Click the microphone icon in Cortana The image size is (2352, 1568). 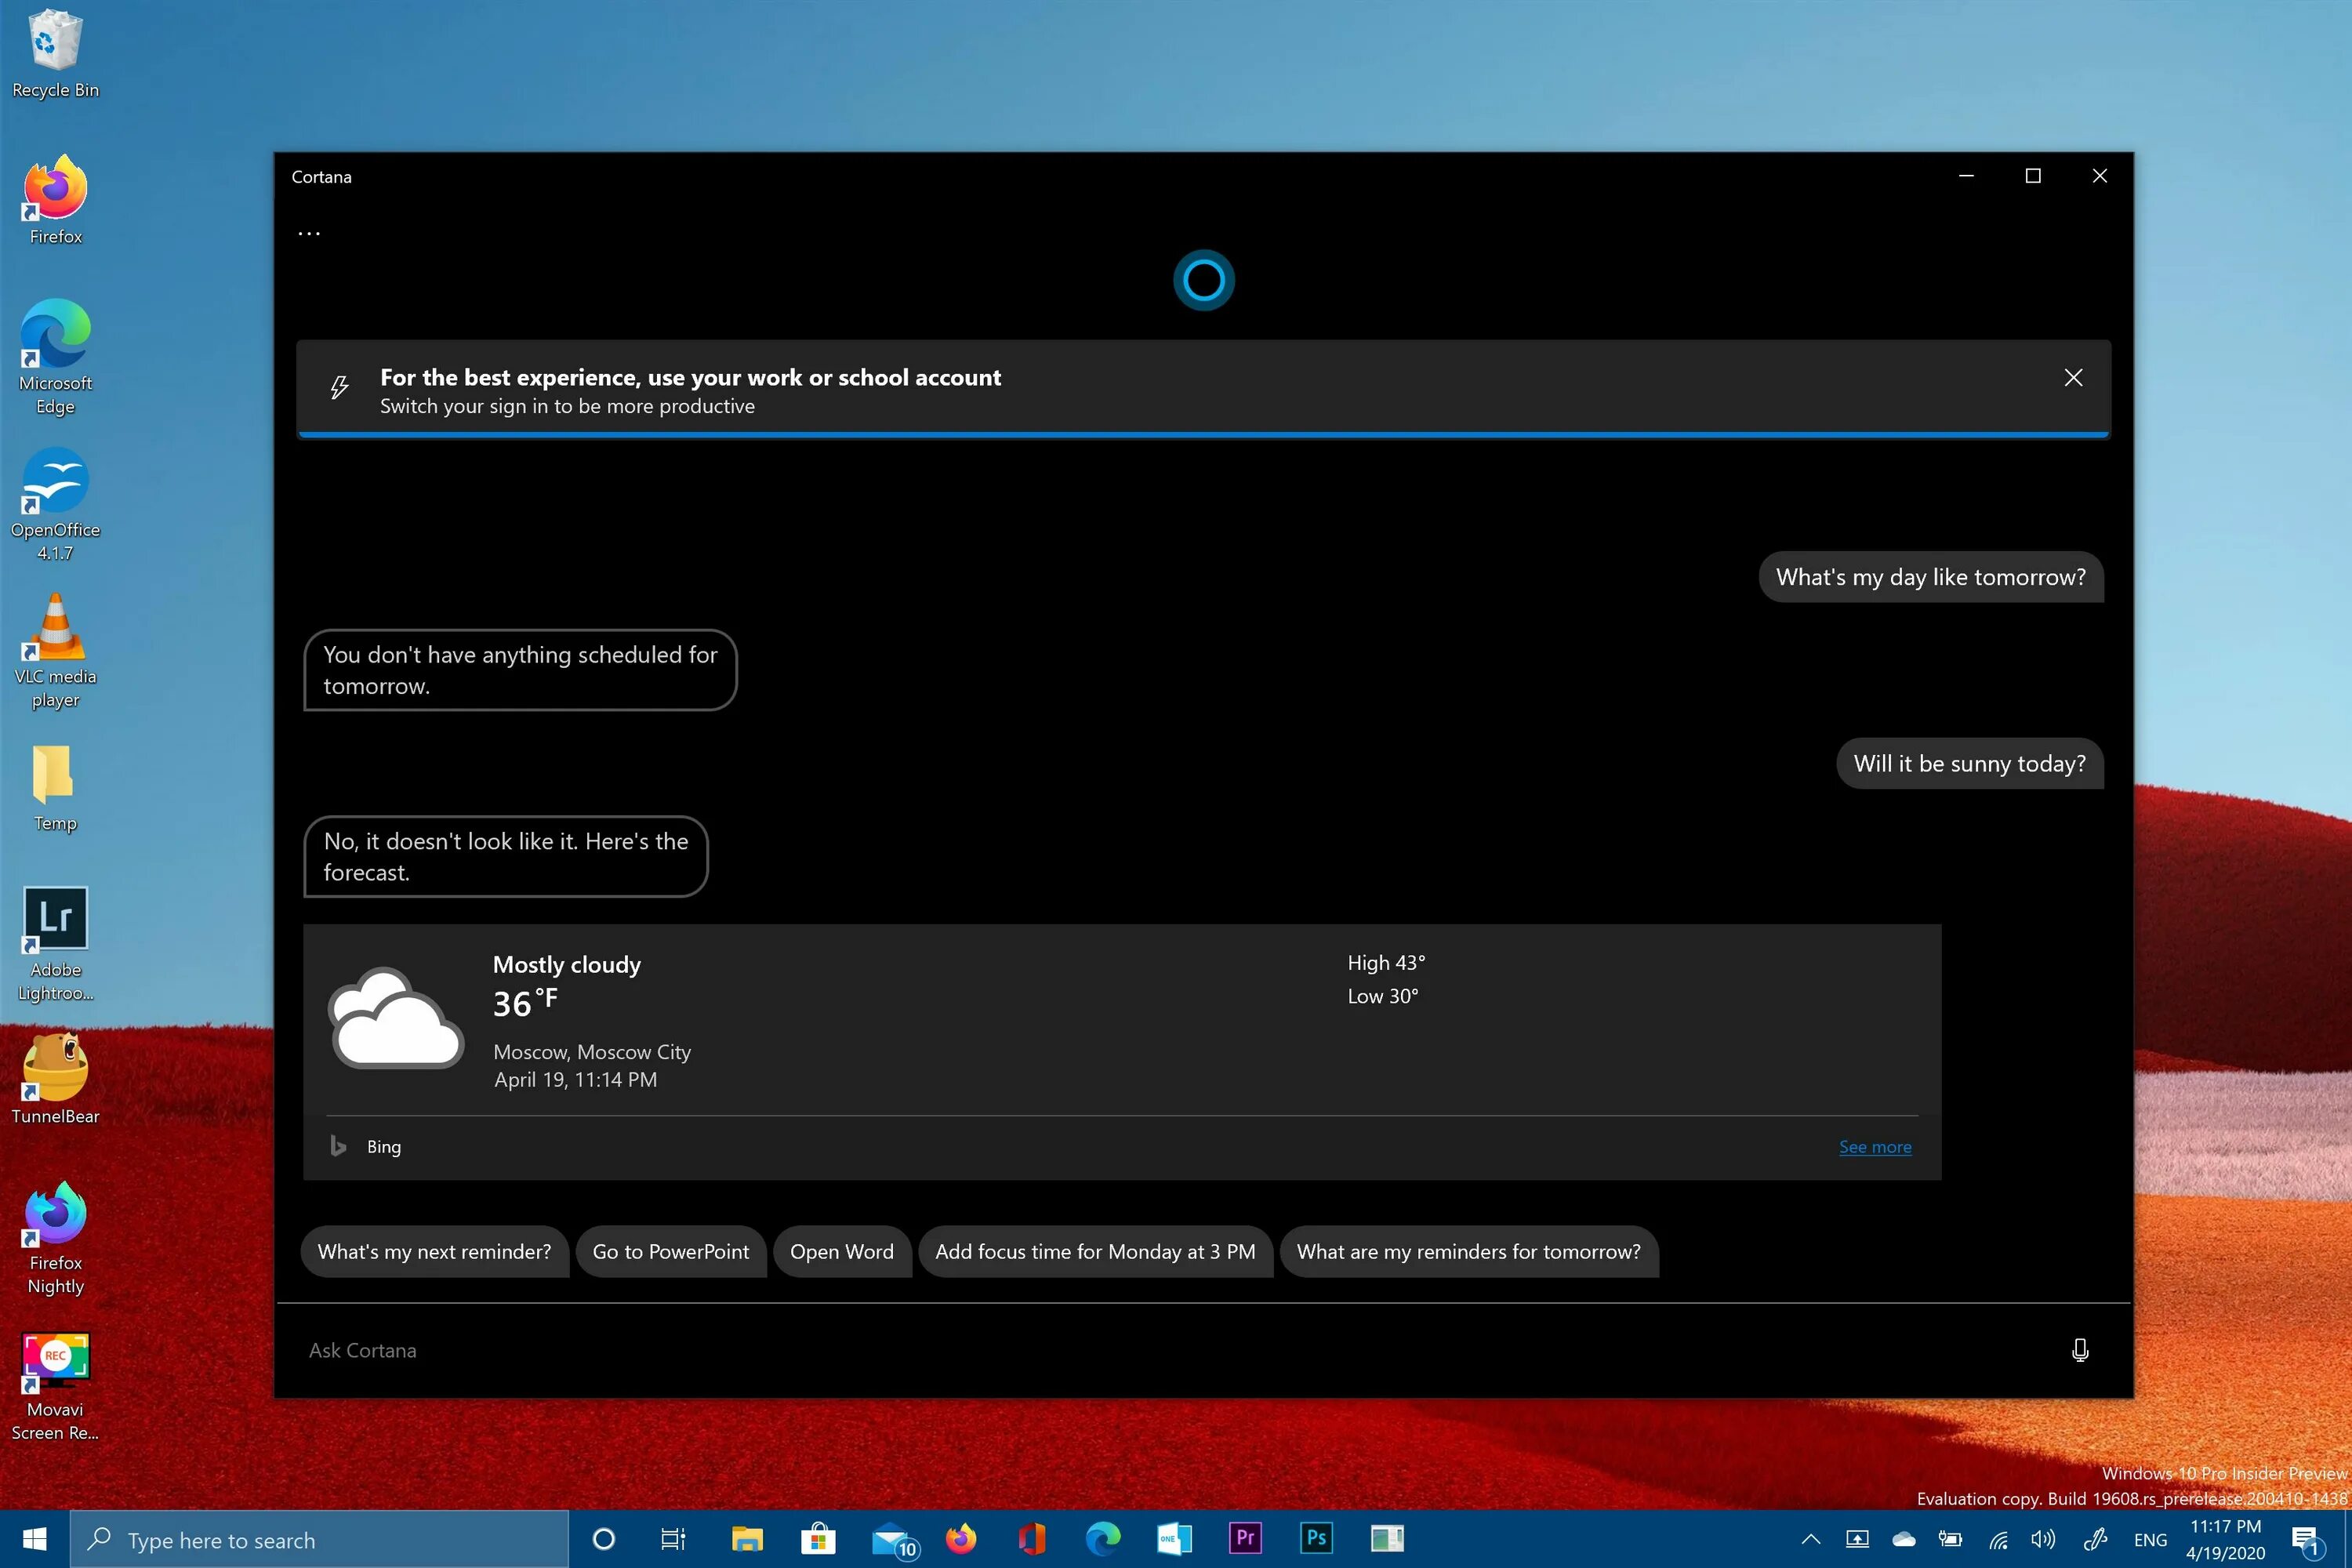click(x=2080, y=1350)
